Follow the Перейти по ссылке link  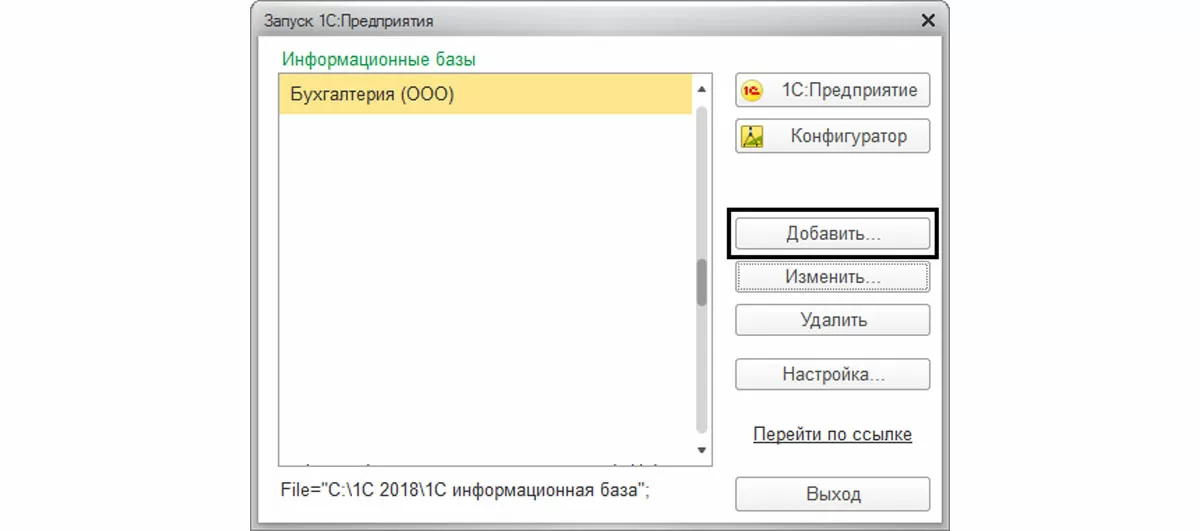(832, 434)
